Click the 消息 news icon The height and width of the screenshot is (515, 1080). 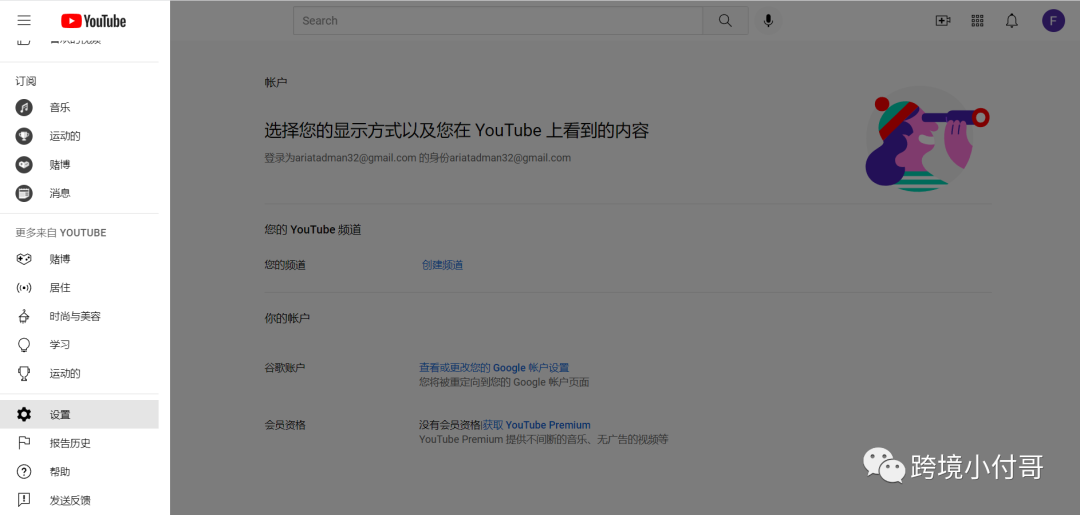24,193
